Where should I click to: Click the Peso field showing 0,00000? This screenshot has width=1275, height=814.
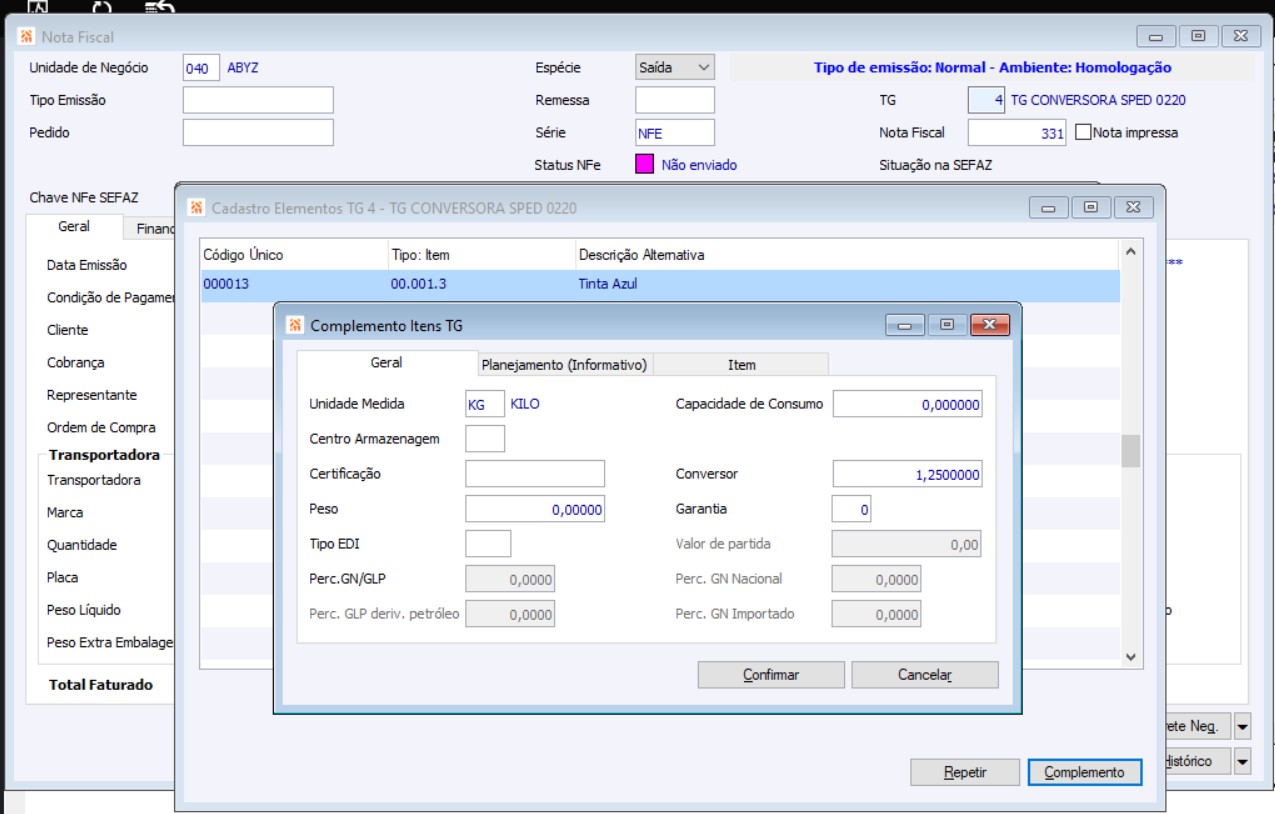pos(535,509)
